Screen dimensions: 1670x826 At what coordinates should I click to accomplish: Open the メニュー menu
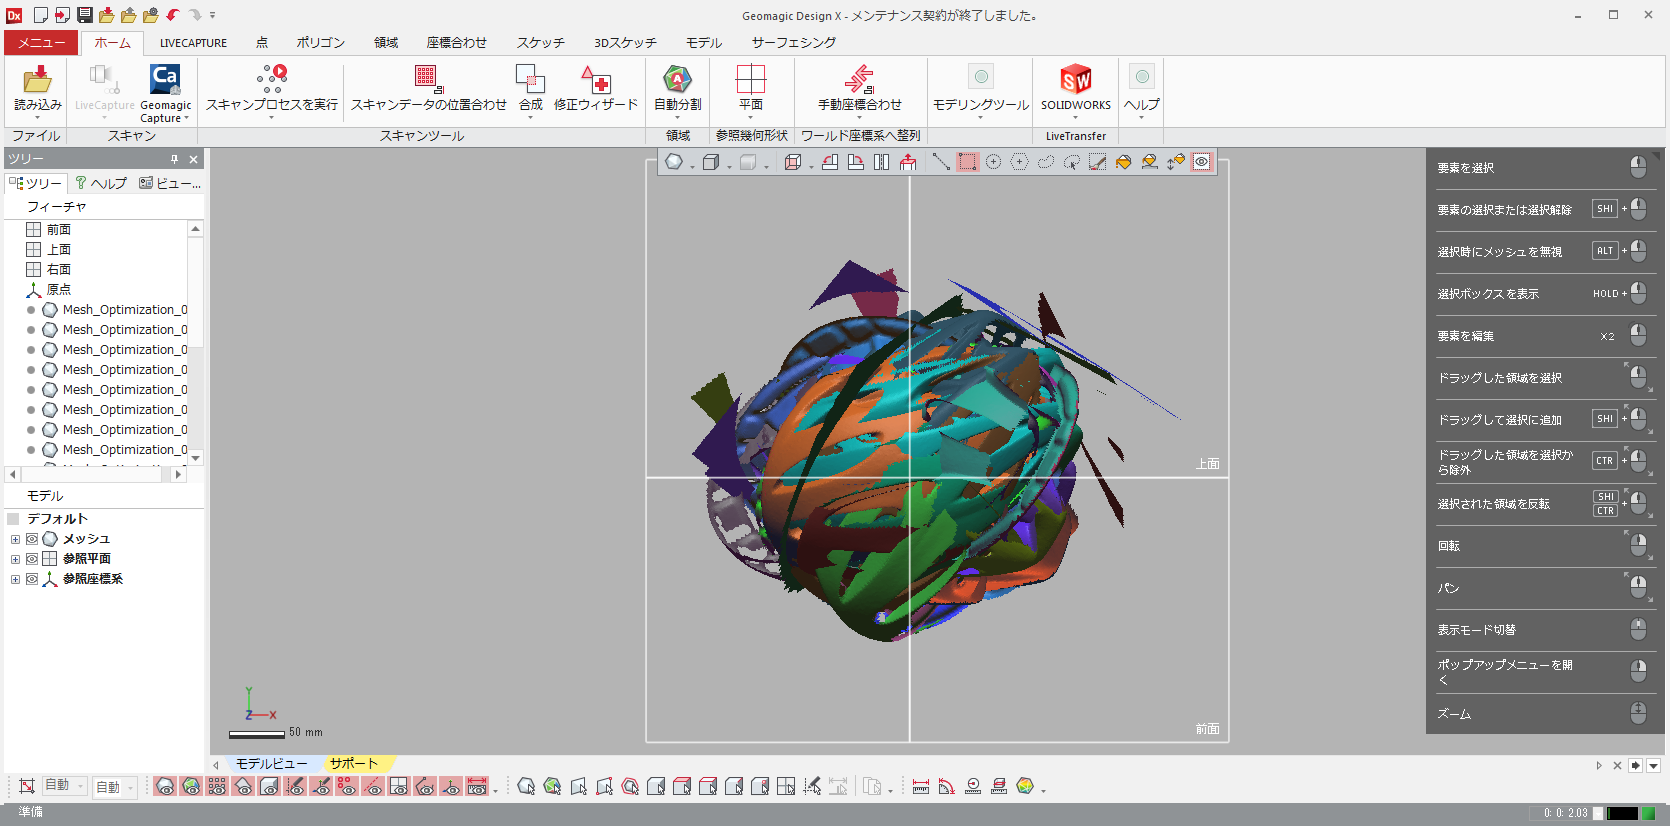click(x=41, y=43)
